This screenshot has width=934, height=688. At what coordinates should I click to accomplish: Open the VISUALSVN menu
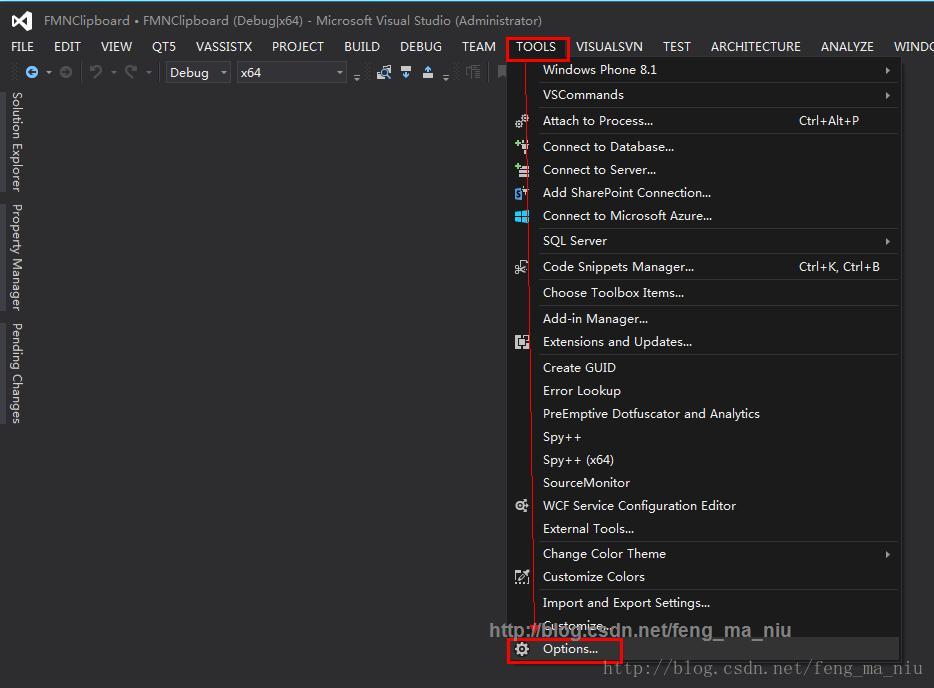(x=609, y=46)
